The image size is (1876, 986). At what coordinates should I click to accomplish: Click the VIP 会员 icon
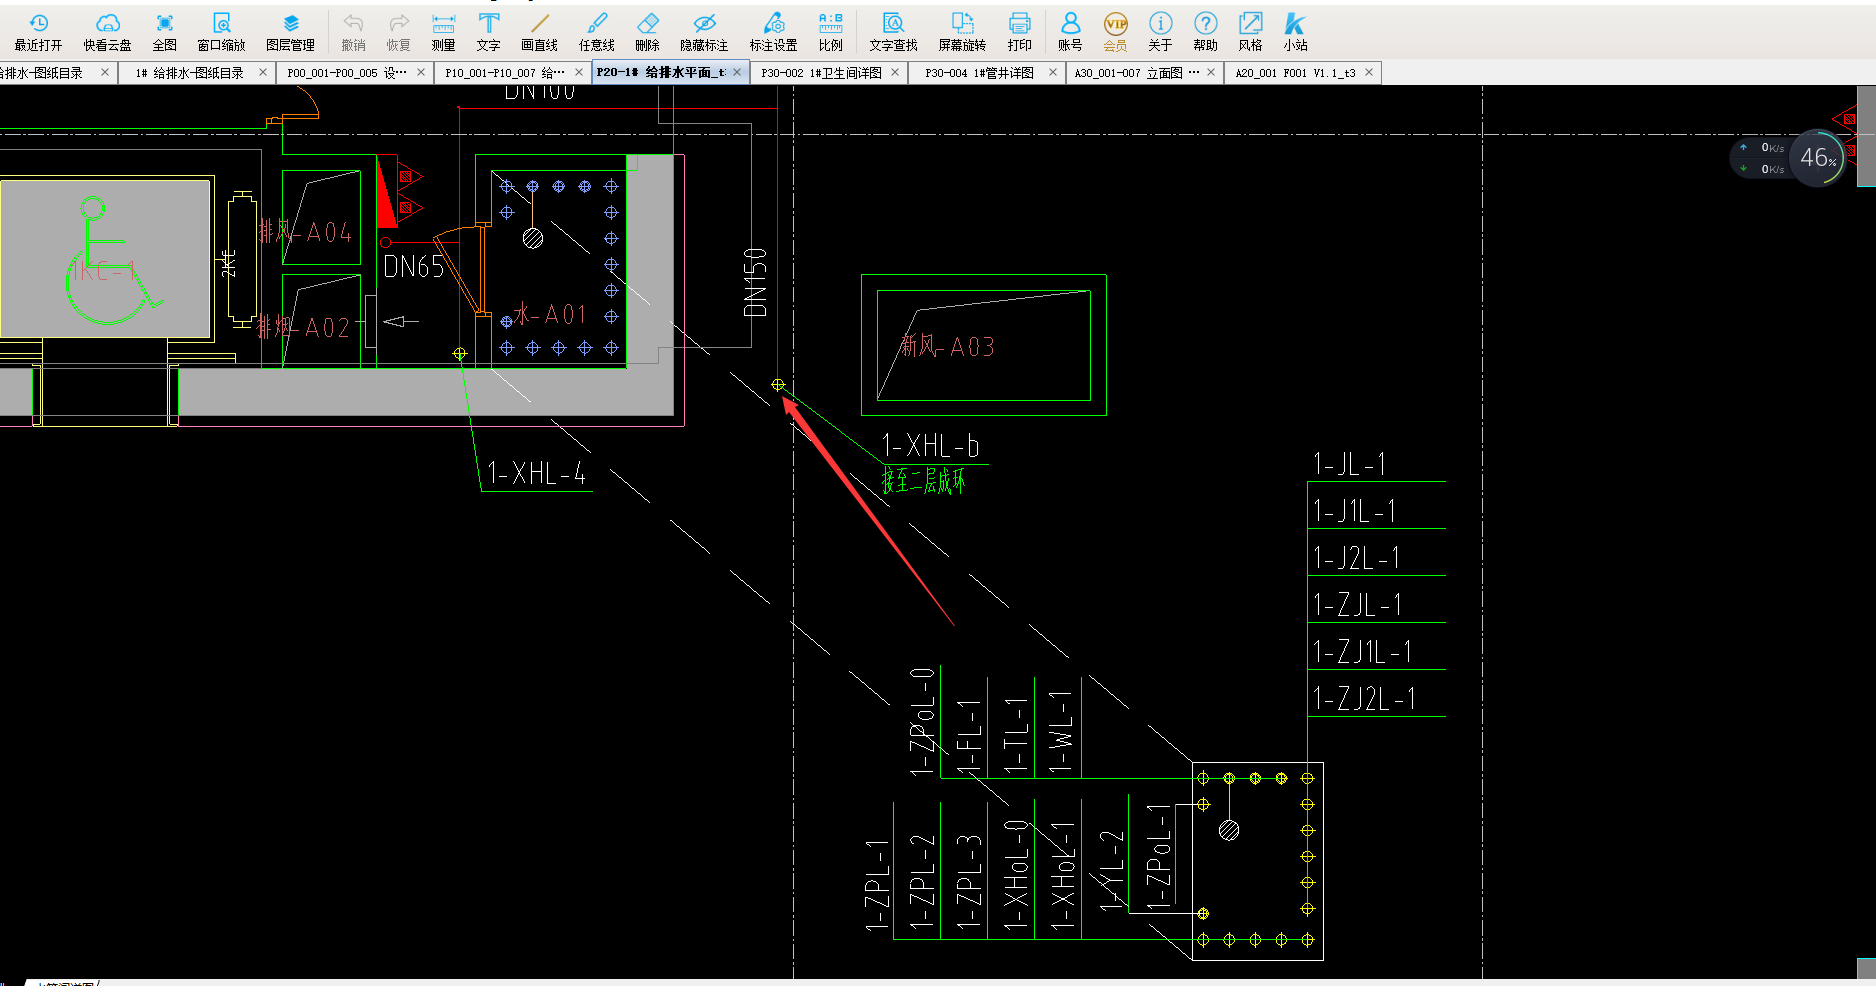[1115, 32]
